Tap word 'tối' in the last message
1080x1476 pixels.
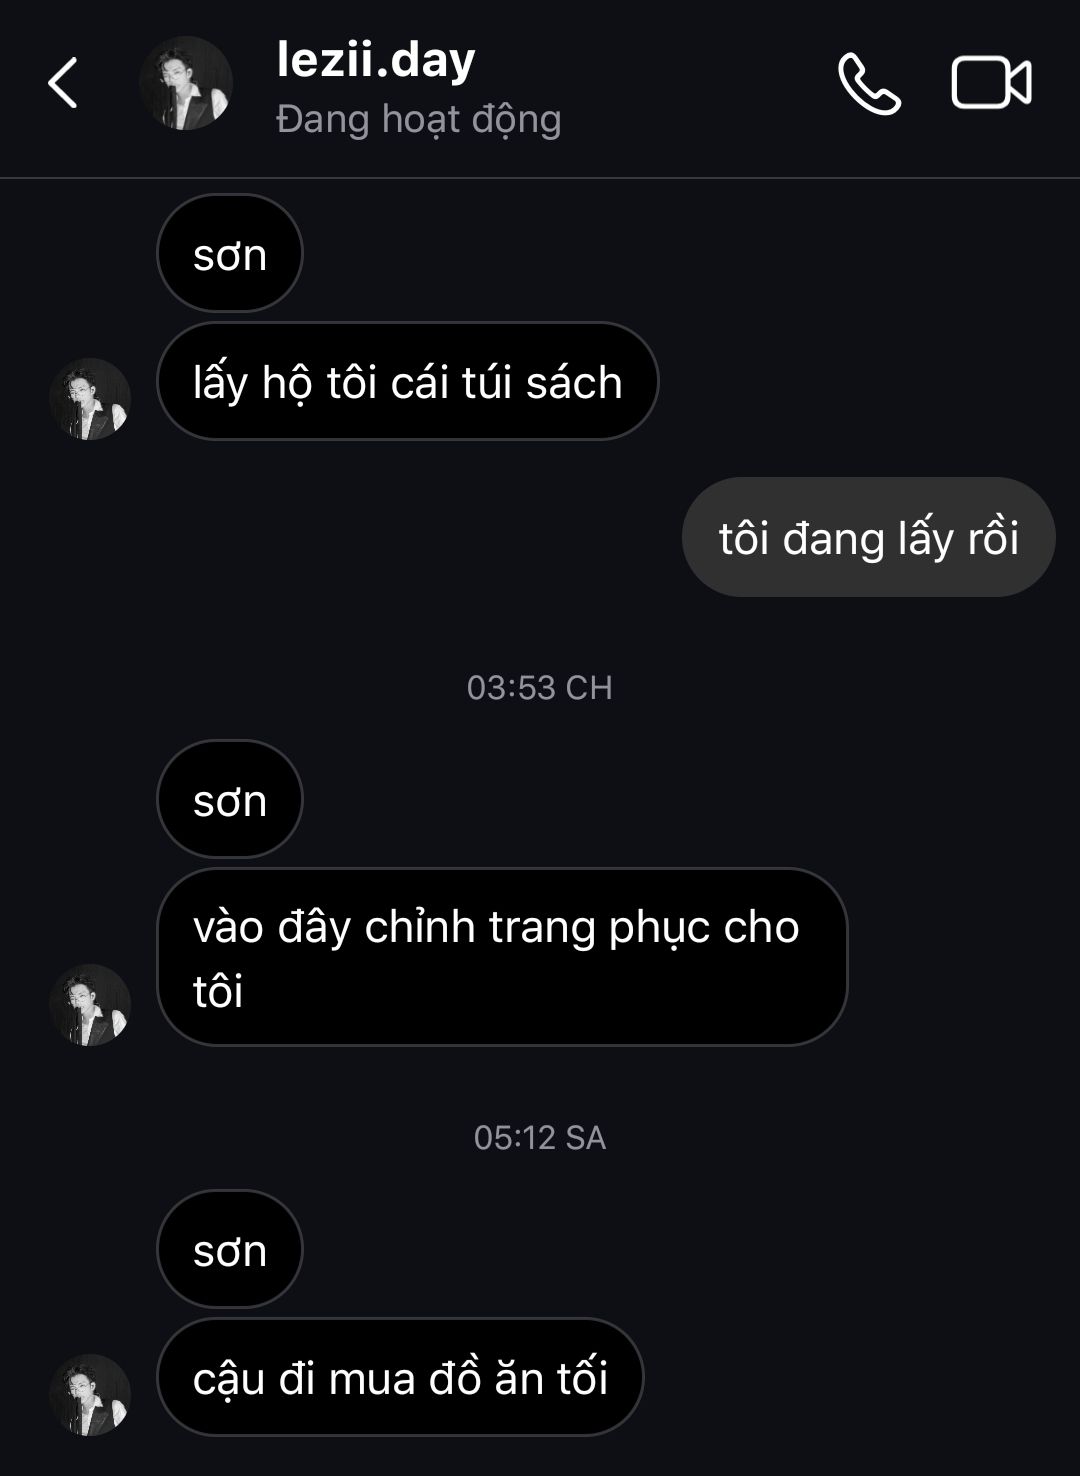583,1378
